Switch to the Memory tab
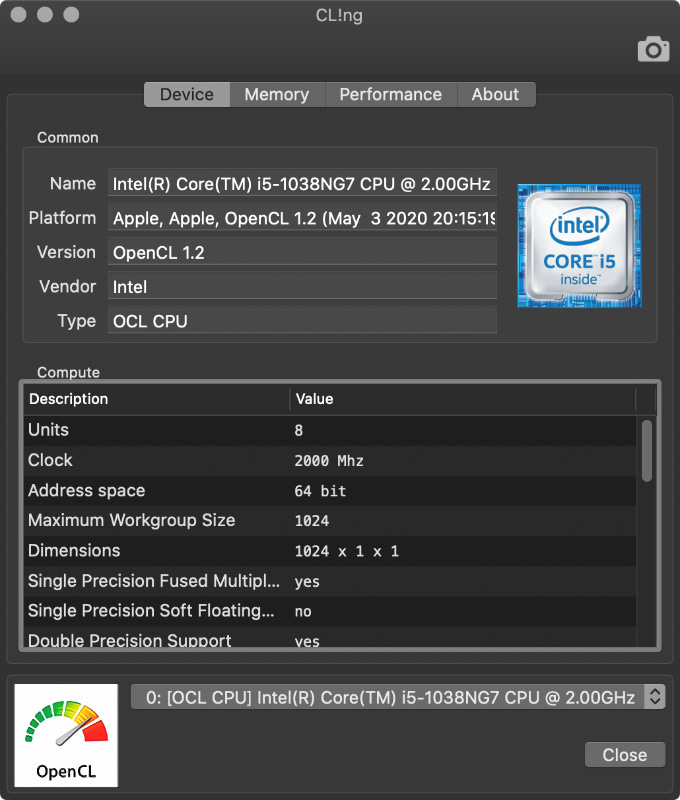This screenshot has height=800, width=680. tap(277, 94)
